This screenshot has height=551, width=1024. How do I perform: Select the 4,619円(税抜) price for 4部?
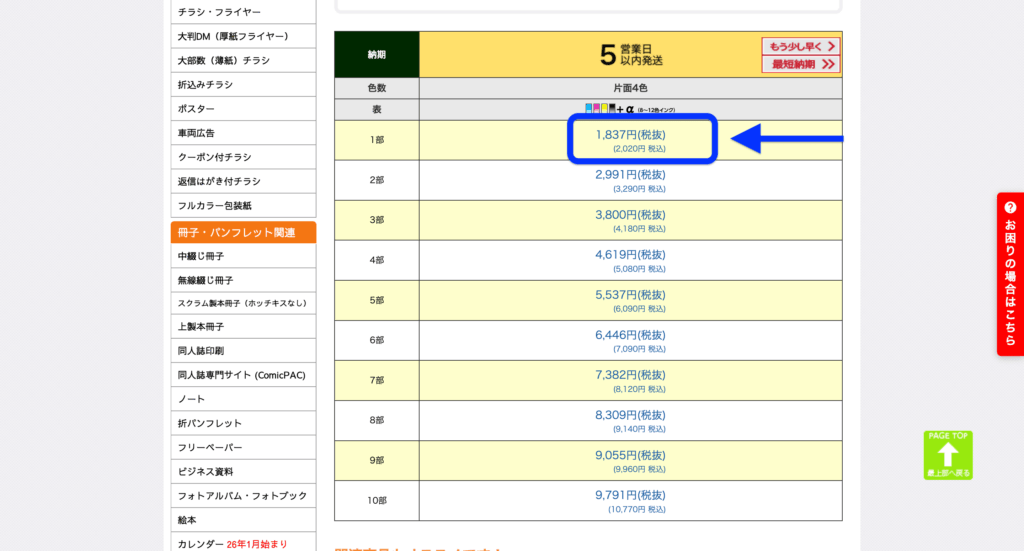click(630, 255)
